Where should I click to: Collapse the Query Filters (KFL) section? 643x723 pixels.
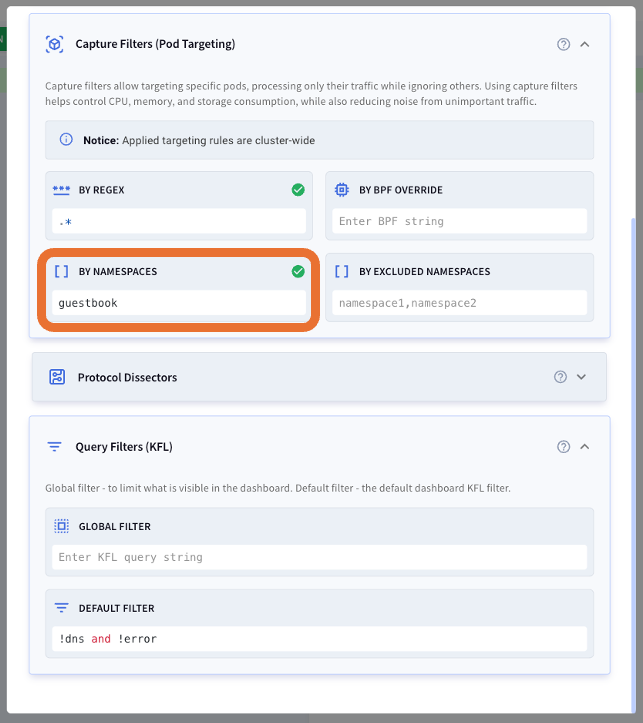584,447
